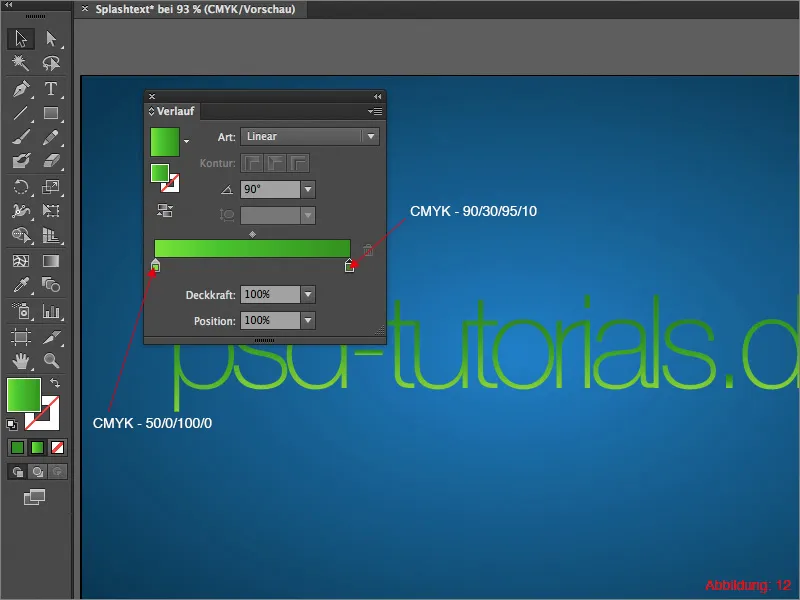The width and height of the screenshot is (800, 600).
Task: Select the Pen tool
Action: coord(21,89)
